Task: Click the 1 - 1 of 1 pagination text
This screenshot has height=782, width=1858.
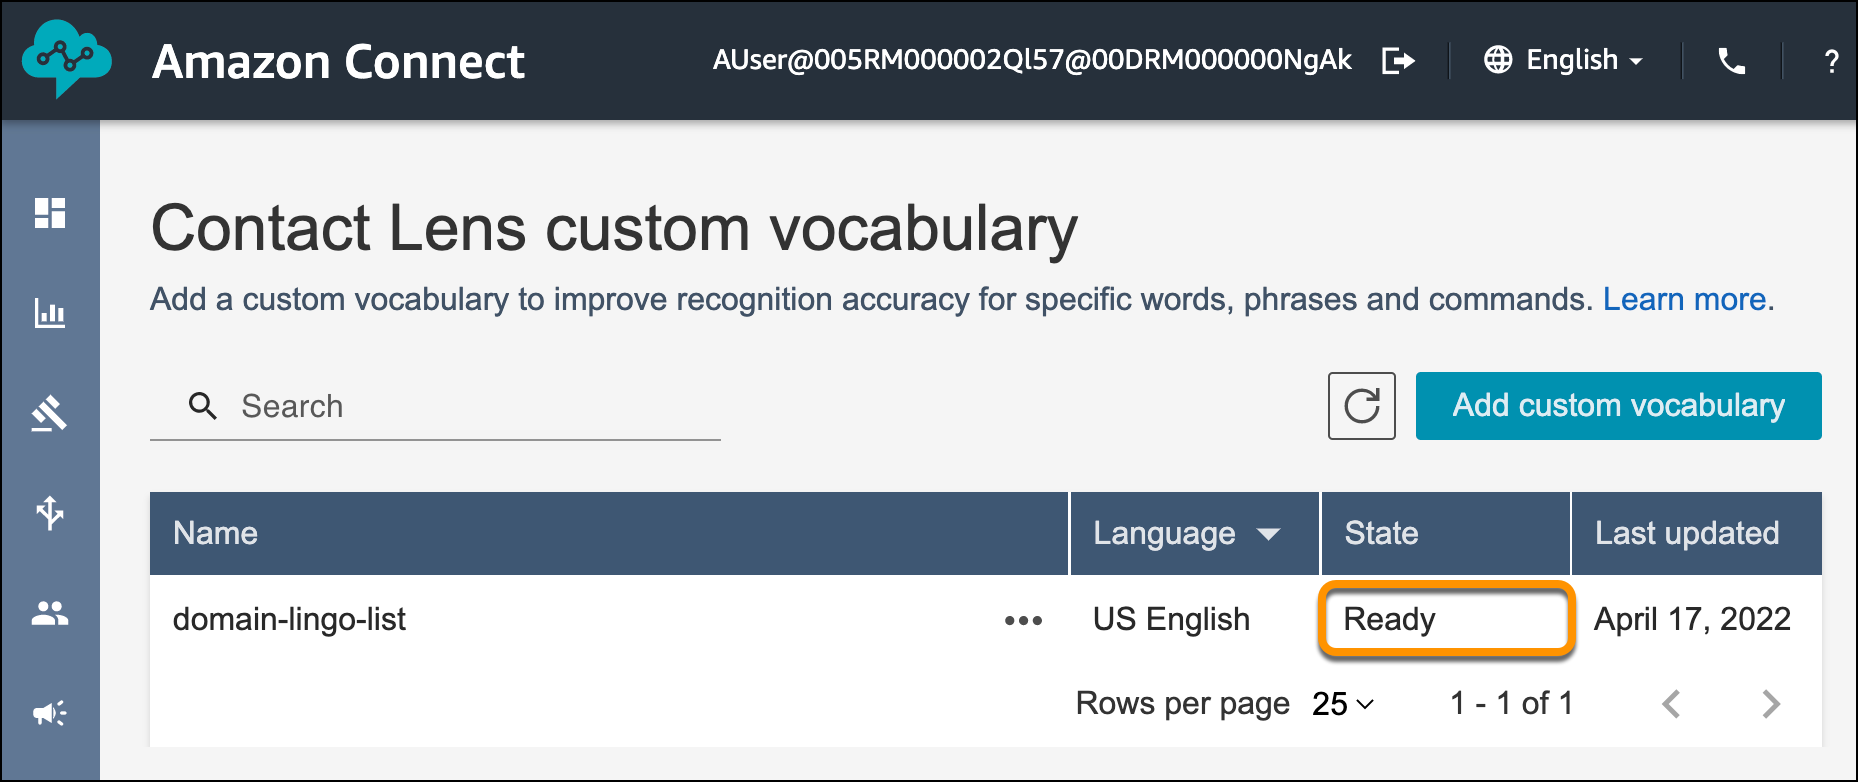Action: pos(1511,703)
